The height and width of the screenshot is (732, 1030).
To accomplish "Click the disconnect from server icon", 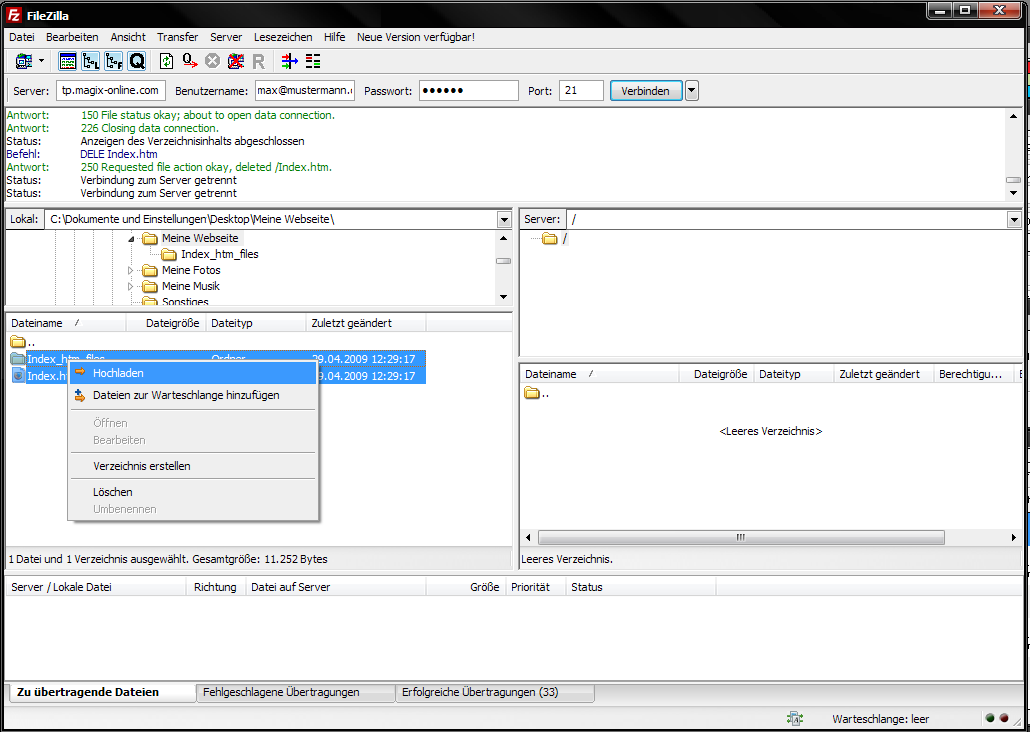I will coord(235,61).
